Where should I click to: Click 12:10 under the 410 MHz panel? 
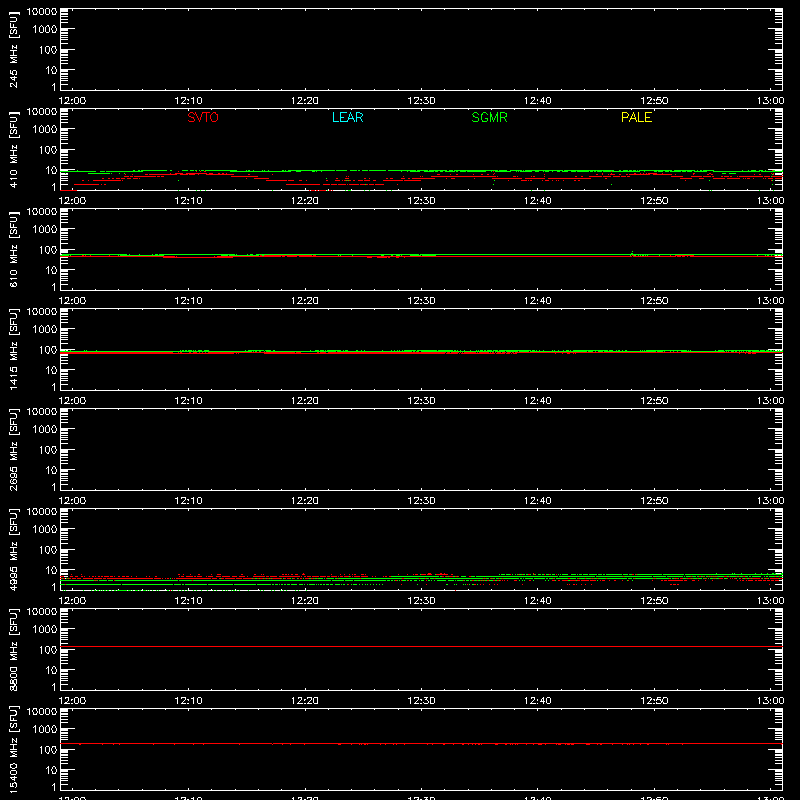click(188, 201)
